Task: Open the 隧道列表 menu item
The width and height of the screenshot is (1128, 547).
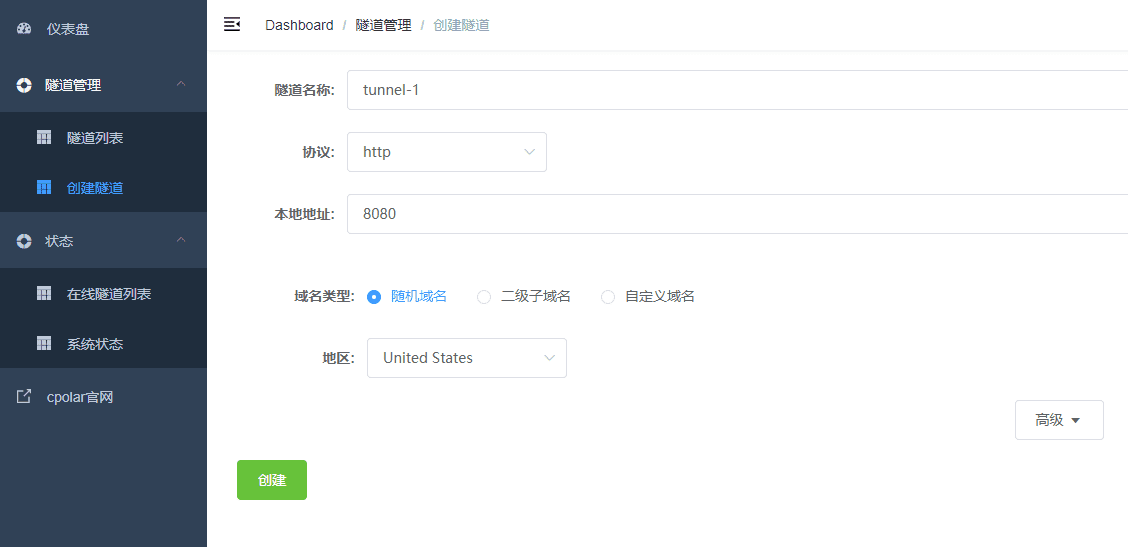Action: 104,137
